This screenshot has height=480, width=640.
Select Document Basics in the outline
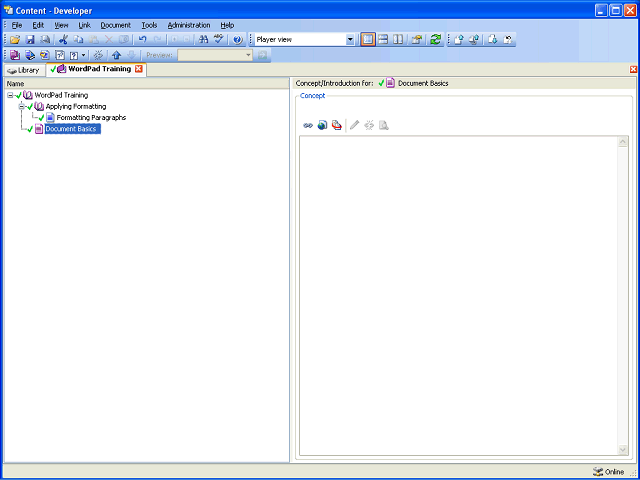pyautogui.click(x=71, y=129)
